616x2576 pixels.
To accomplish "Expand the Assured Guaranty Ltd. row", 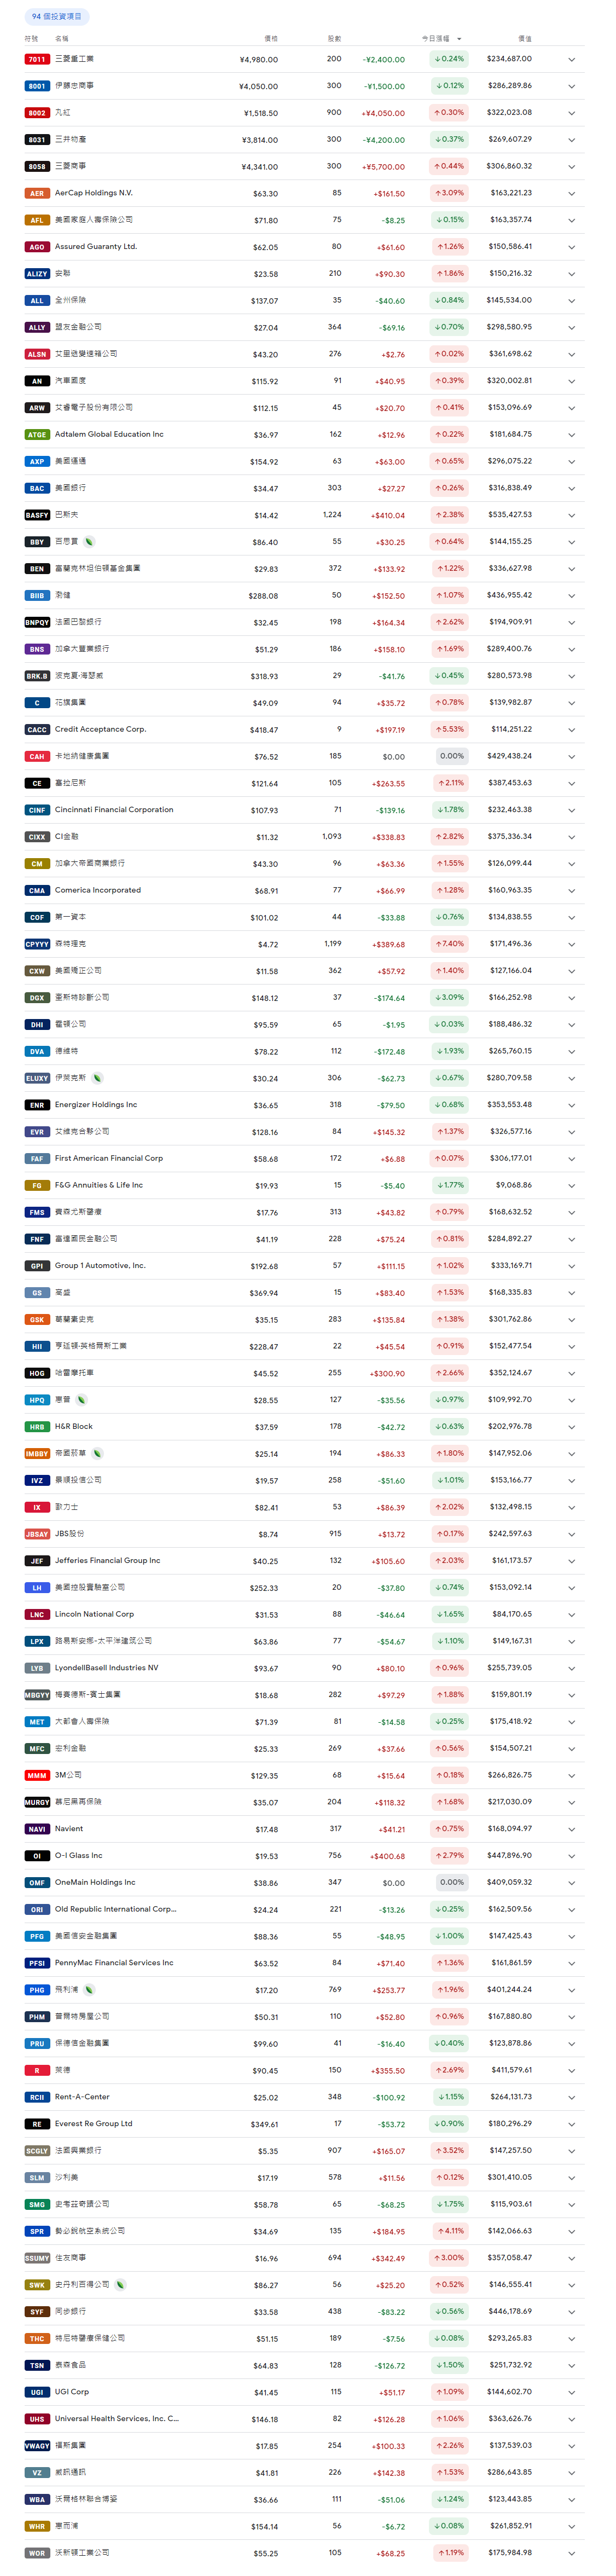I will [x=572, y=247].
